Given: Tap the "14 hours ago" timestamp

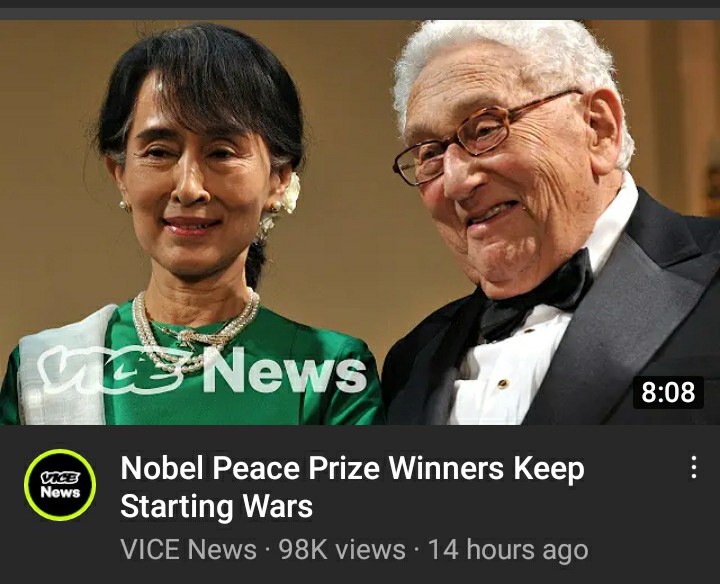Looking at the screenshot, I should pyautogui.click(x=508, y=549).
